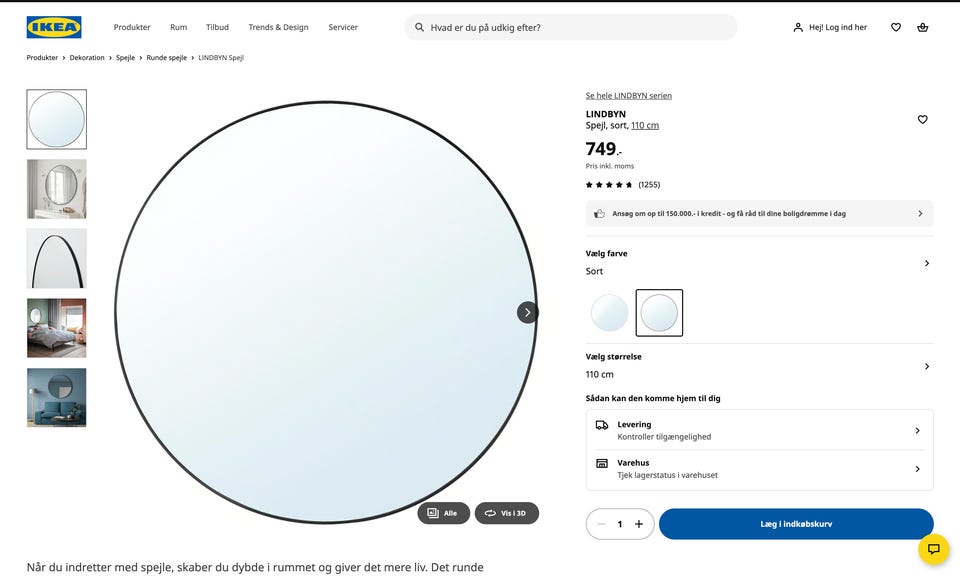Screen dimensions: 960x576
Task: Expand the Vælg størrelse section
Action: 926,366
